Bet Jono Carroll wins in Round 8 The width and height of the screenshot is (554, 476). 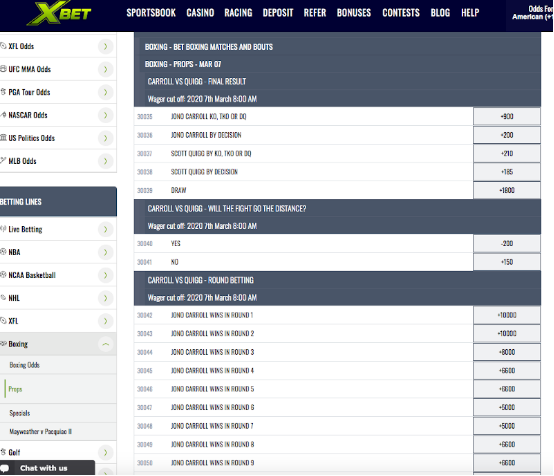[507, 444]
